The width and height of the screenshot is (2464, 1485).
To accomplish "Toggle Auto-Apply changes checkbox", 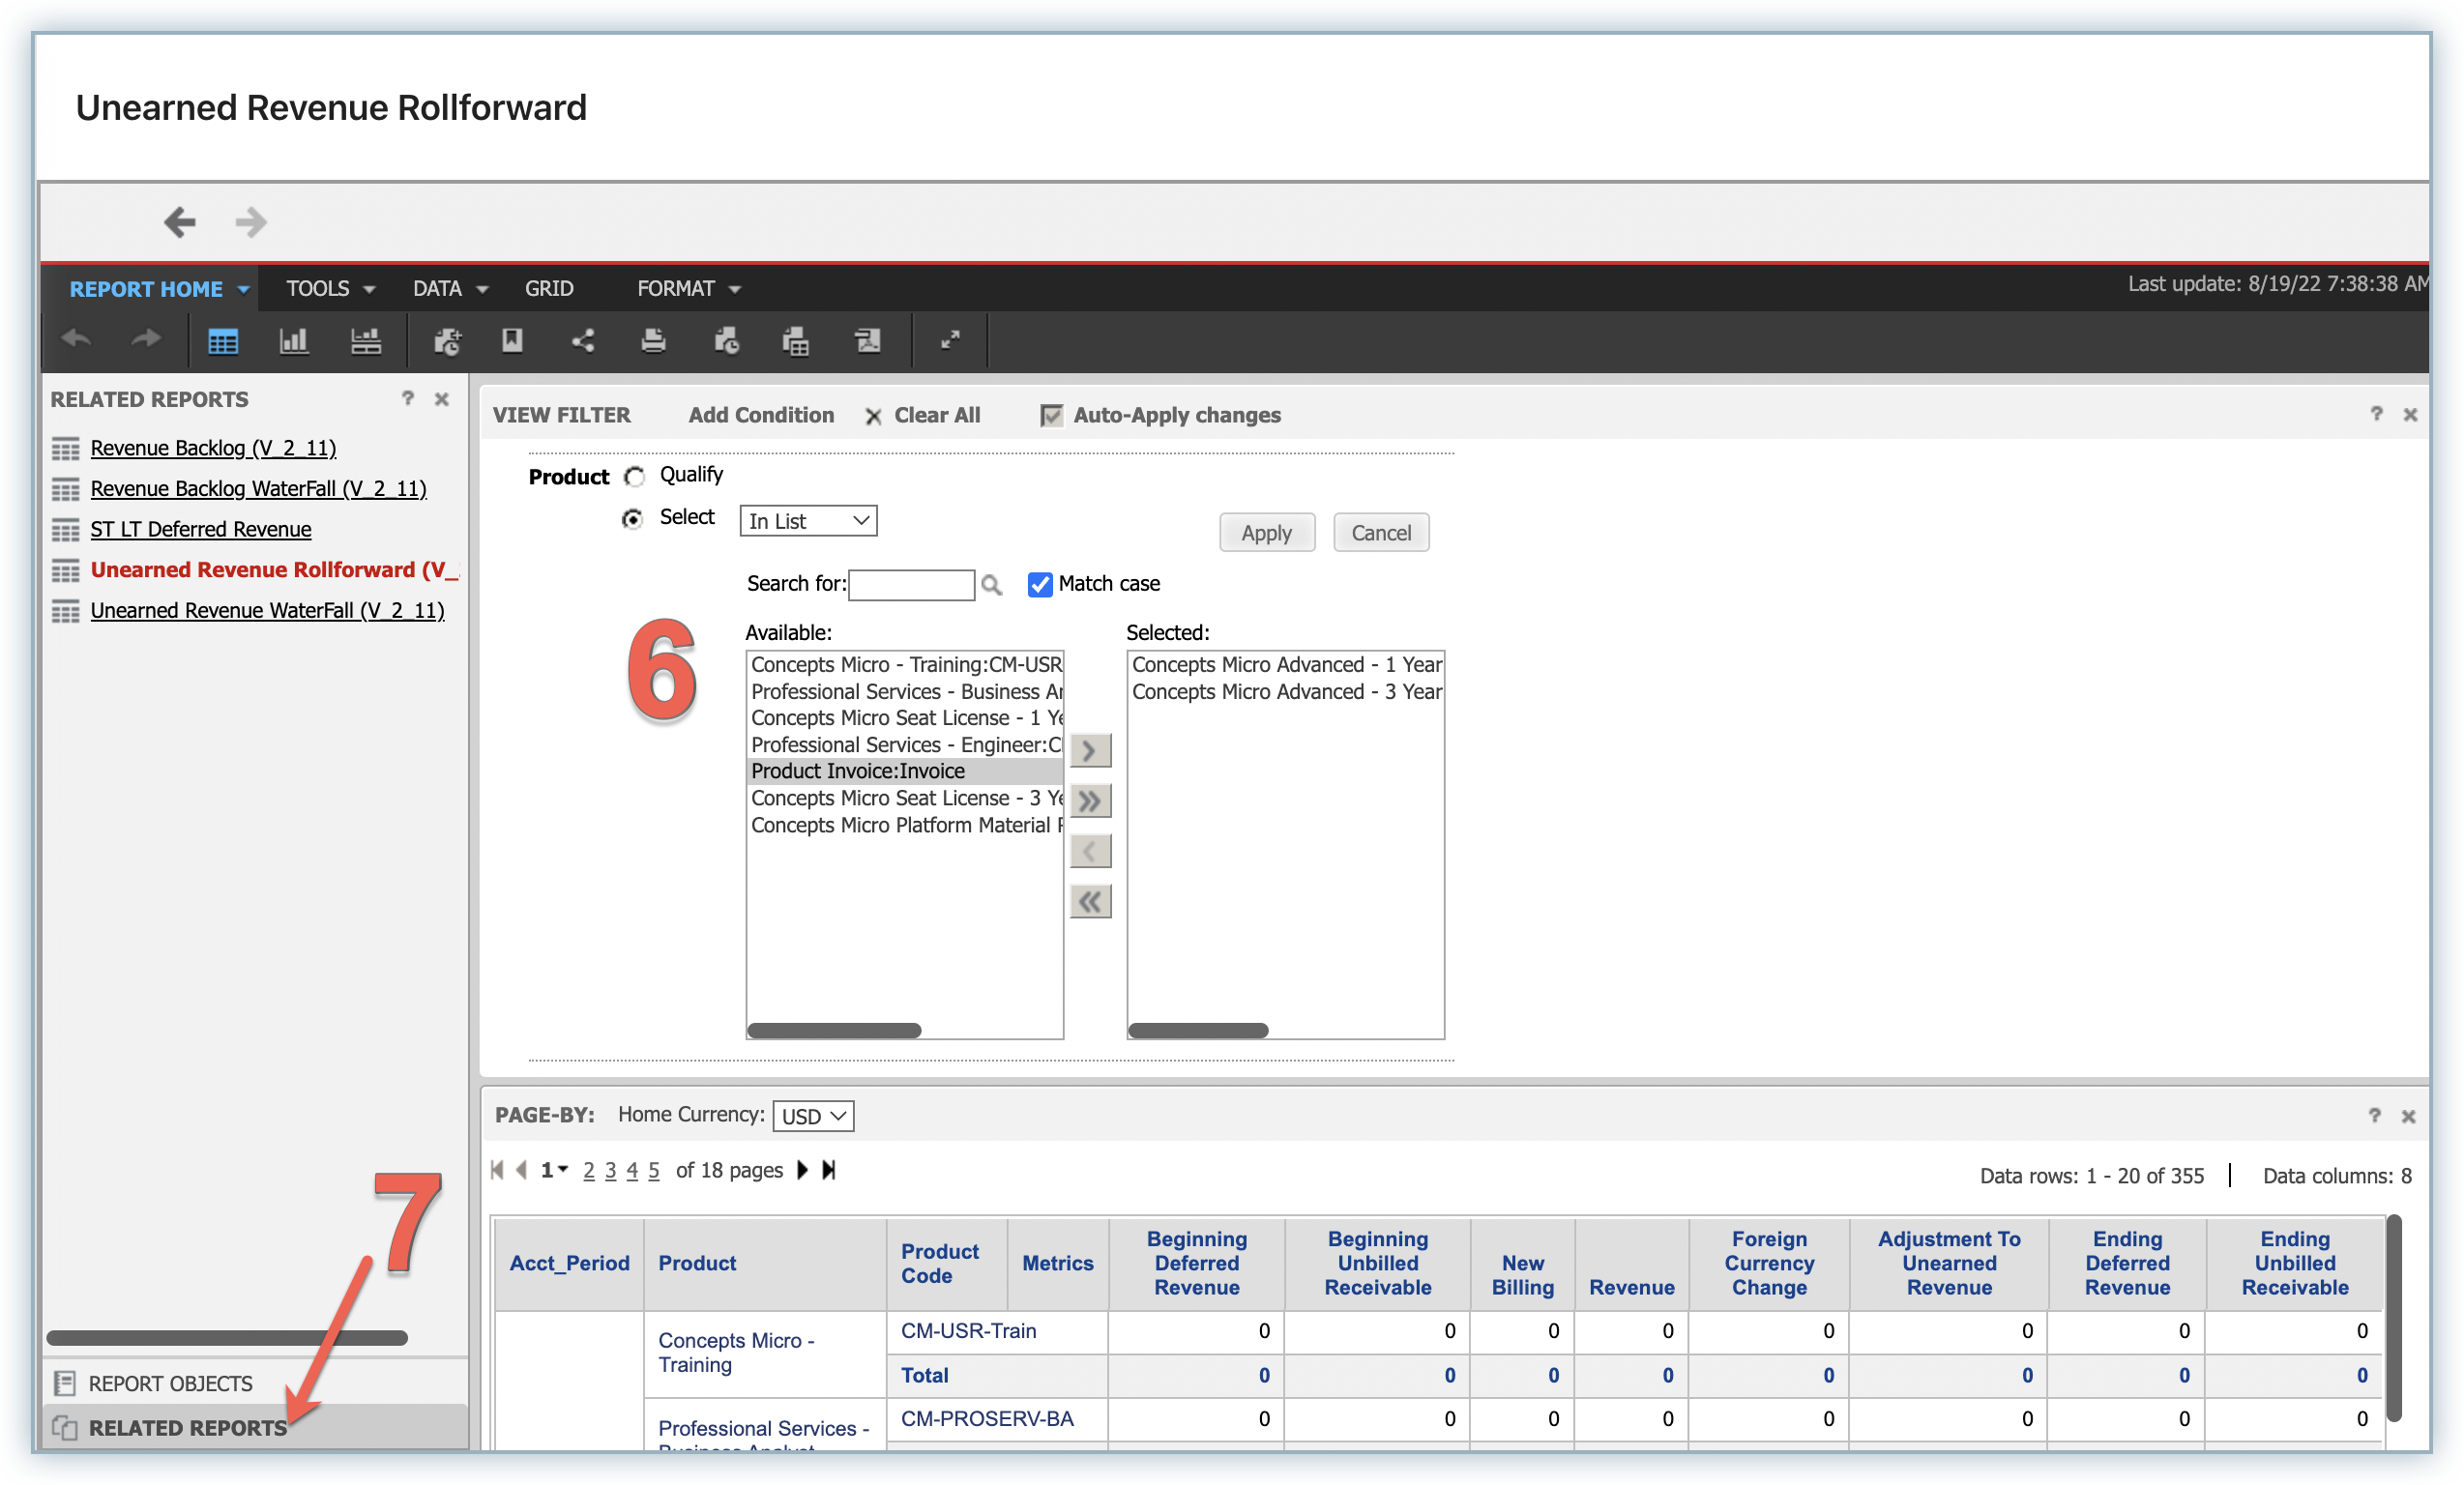I will (x=1051, y=415).
